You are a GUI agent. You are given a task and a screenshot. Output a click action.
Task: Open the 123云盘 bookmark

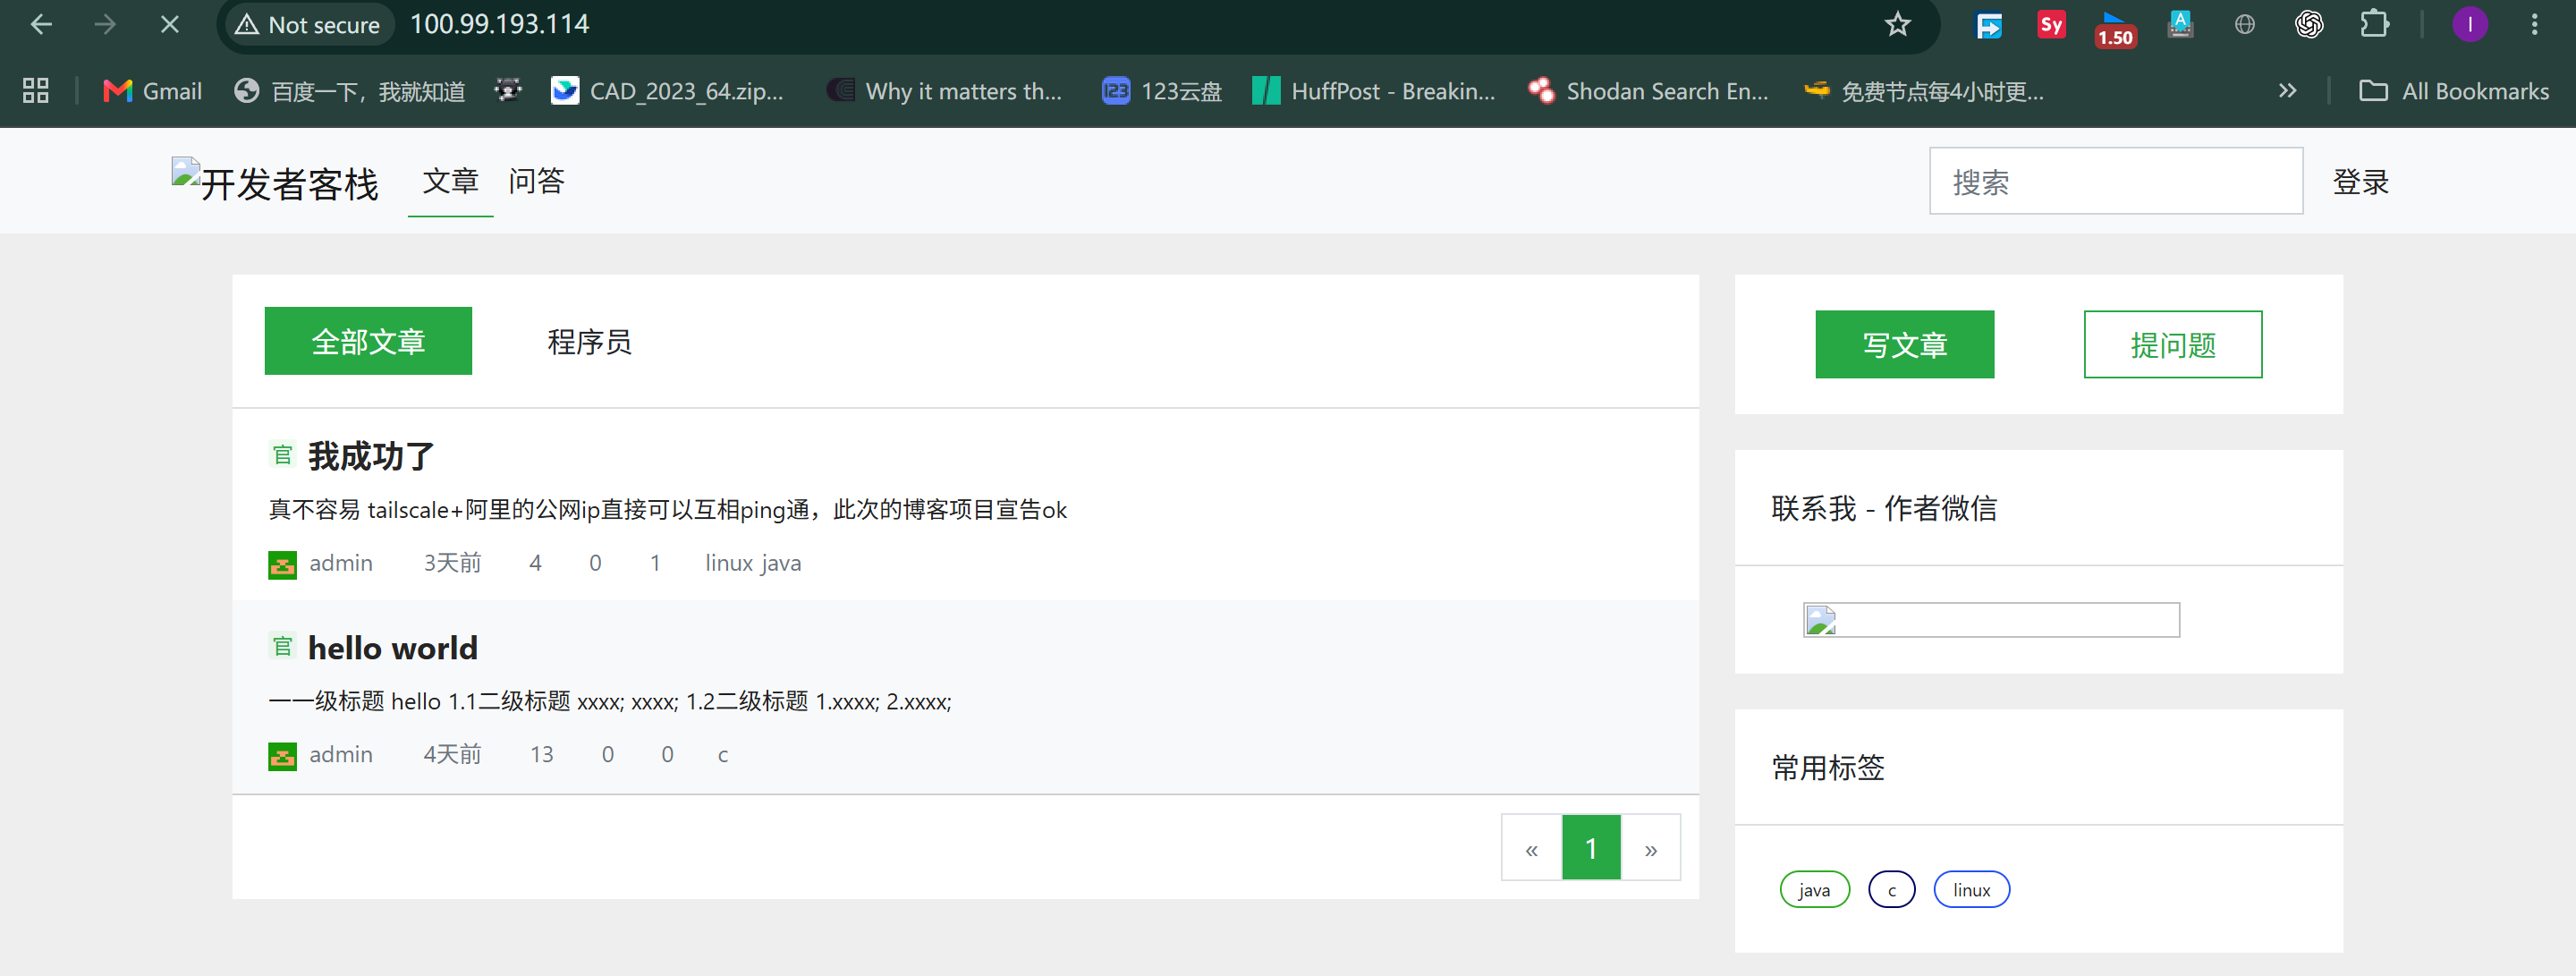point(1161,91)
